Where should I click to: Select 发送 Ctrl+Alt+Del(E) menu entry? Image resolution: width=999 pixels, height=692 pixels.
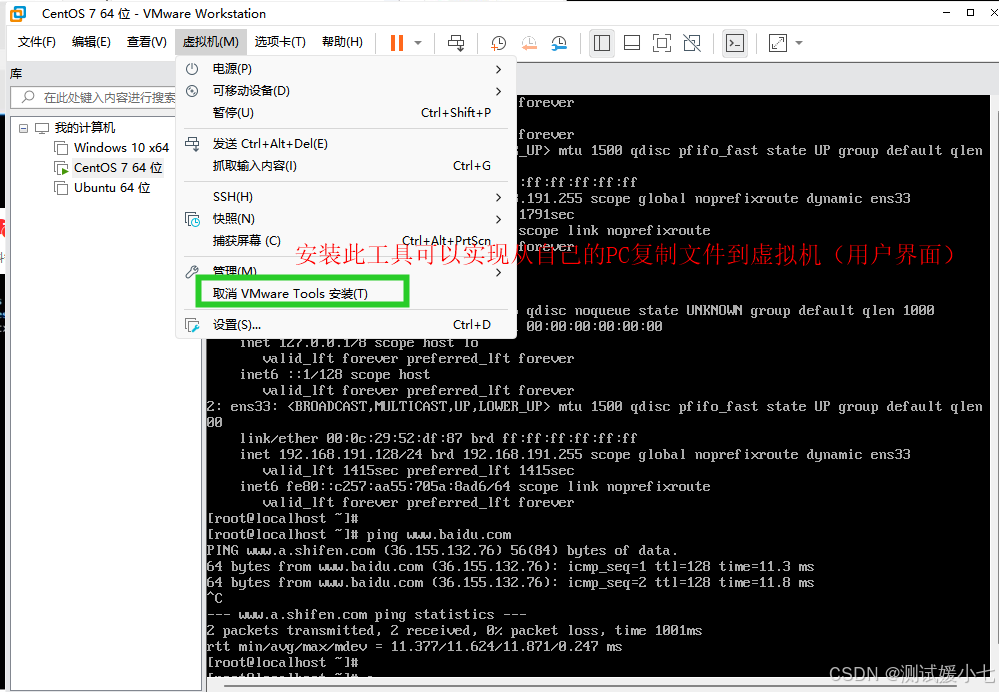point(346,144)
